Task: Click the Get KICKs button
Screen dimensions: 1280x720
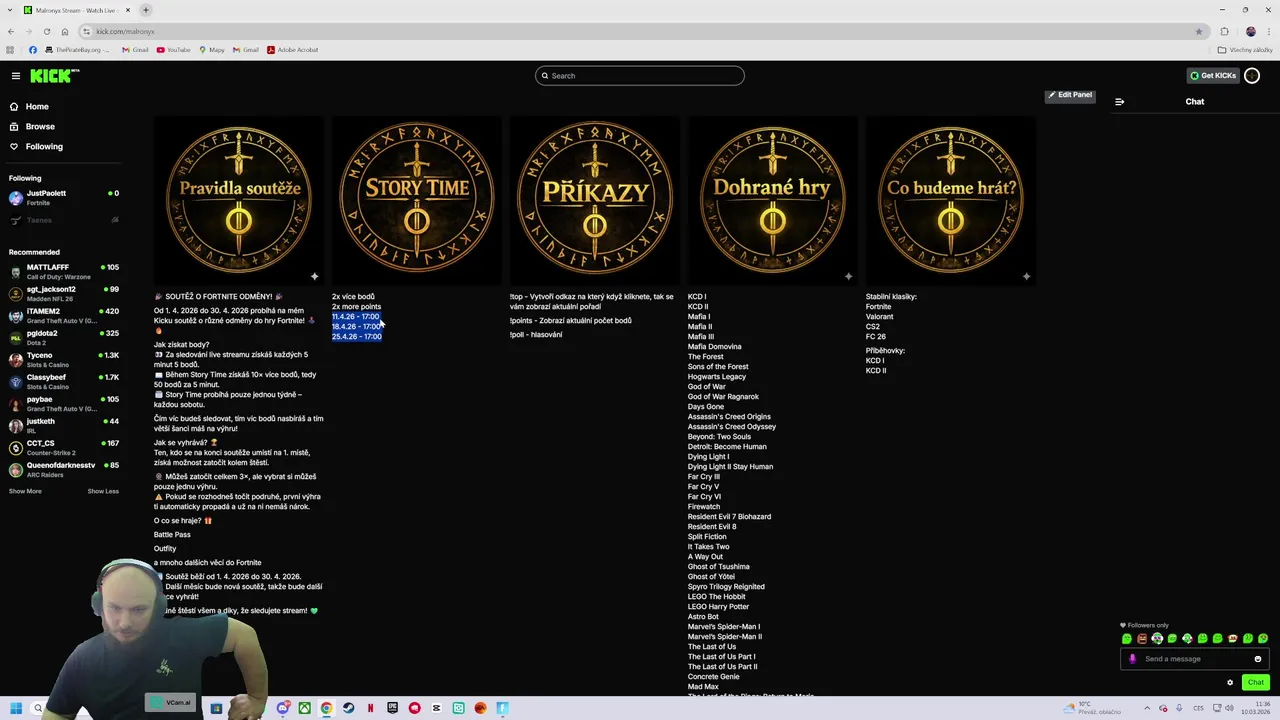Action: point(1213,76)
